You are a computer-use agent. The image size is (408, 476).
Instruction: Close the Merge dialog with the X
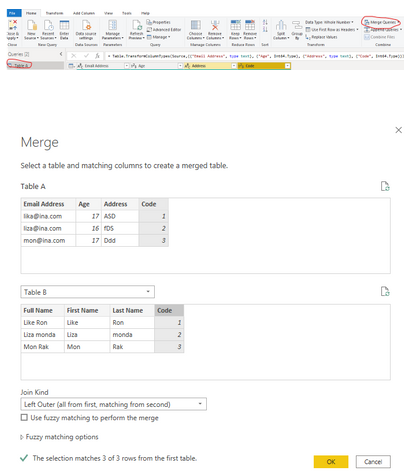398,130
